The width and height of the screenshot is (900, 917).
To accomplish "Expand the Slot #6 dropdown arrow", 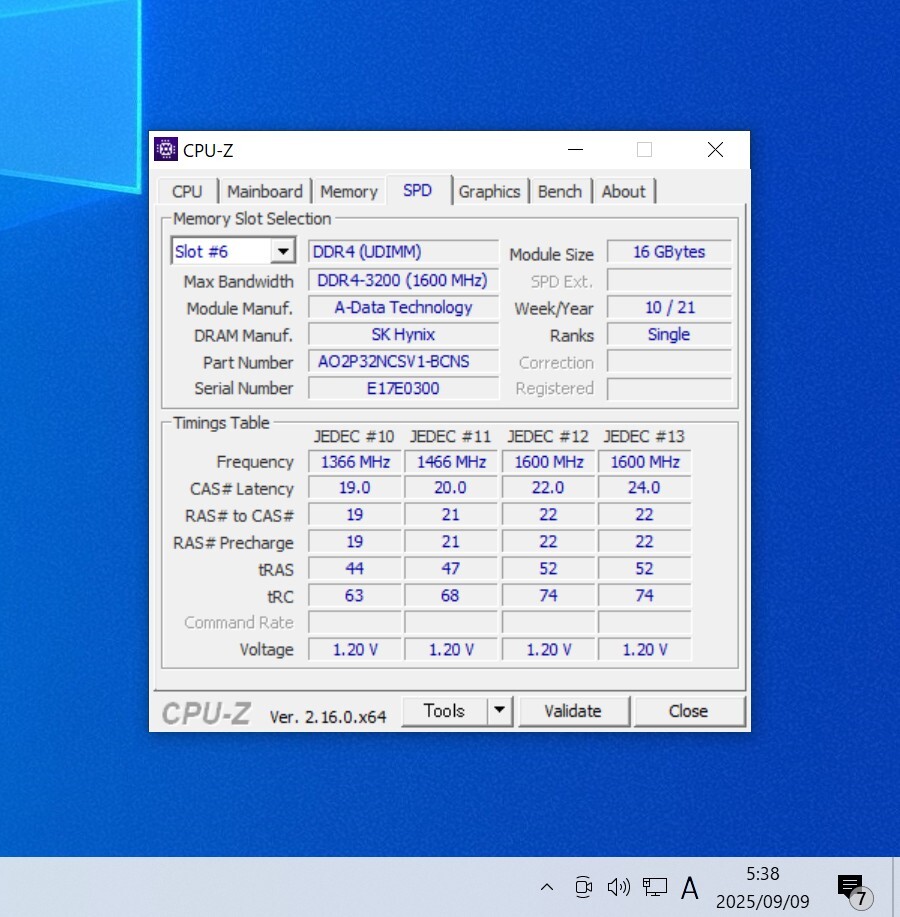I will pyautogui.click(x=283, y=251).
